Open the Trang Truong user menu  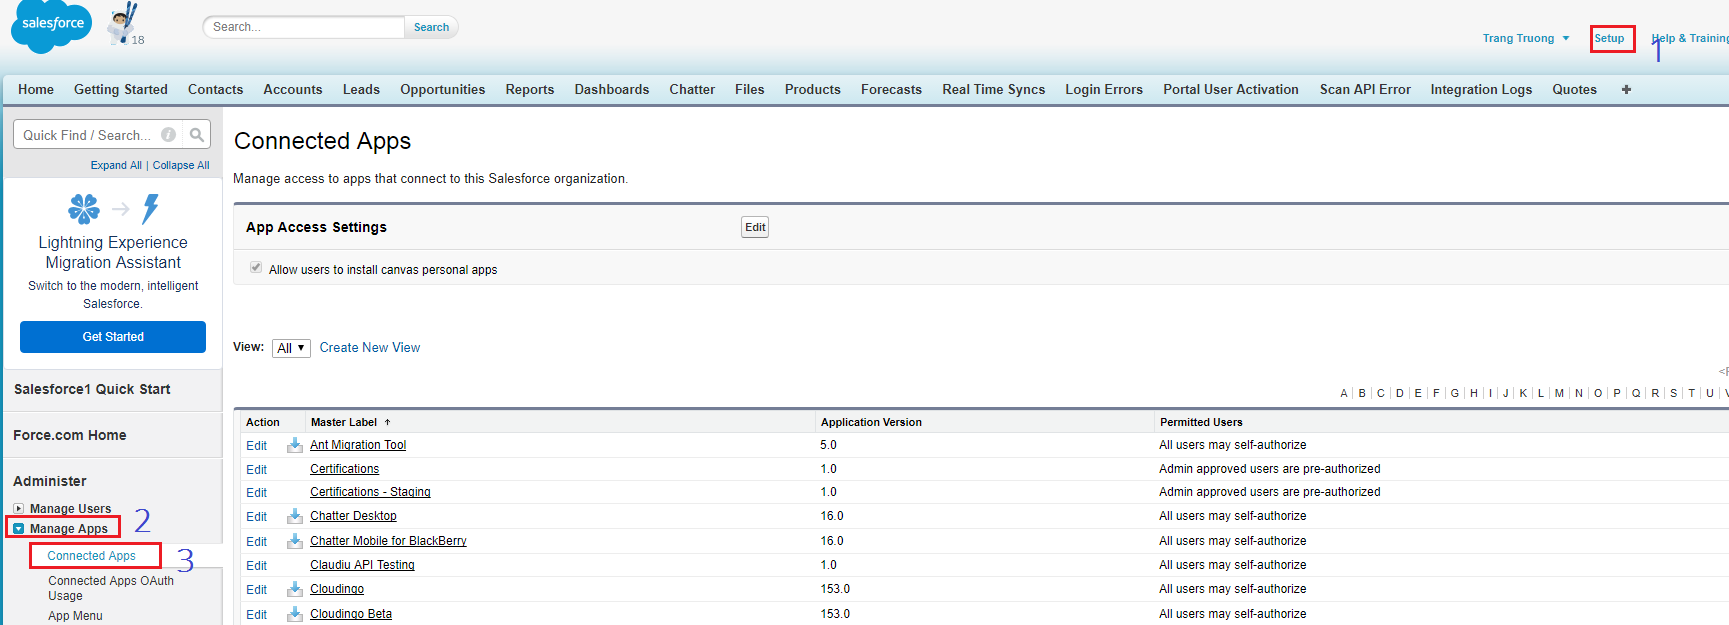tap(1526, 38)
